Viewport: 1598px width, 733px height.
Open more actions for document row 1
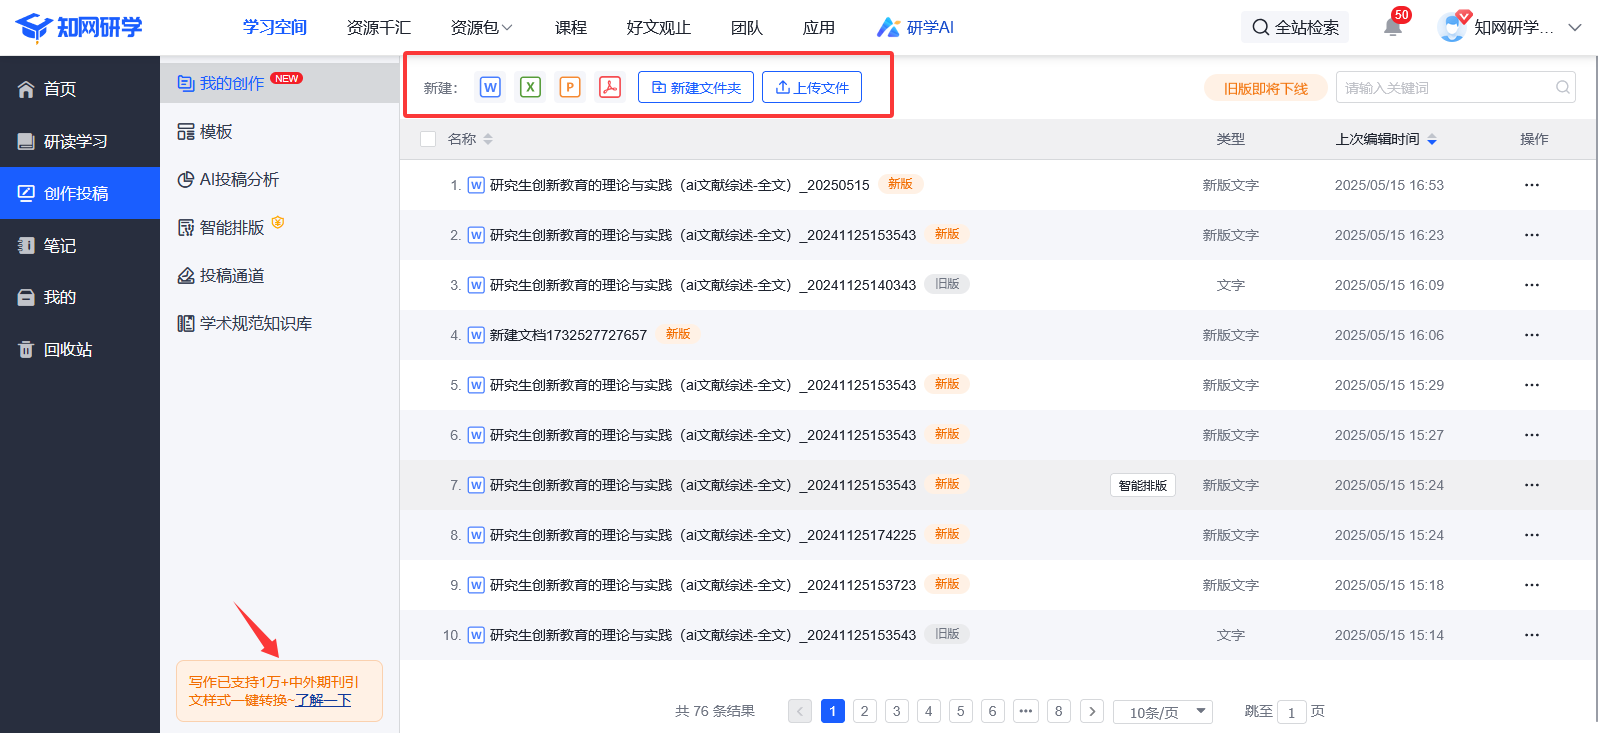(1531, 185)
